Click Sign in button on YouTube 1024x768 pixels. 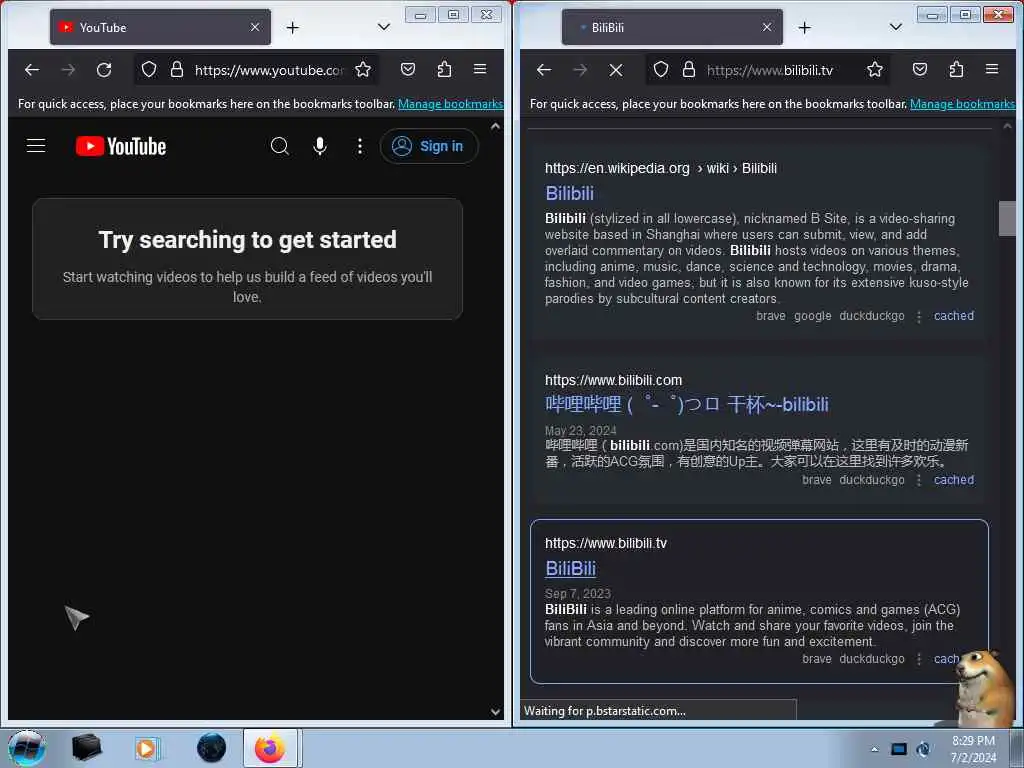(428, 146)
